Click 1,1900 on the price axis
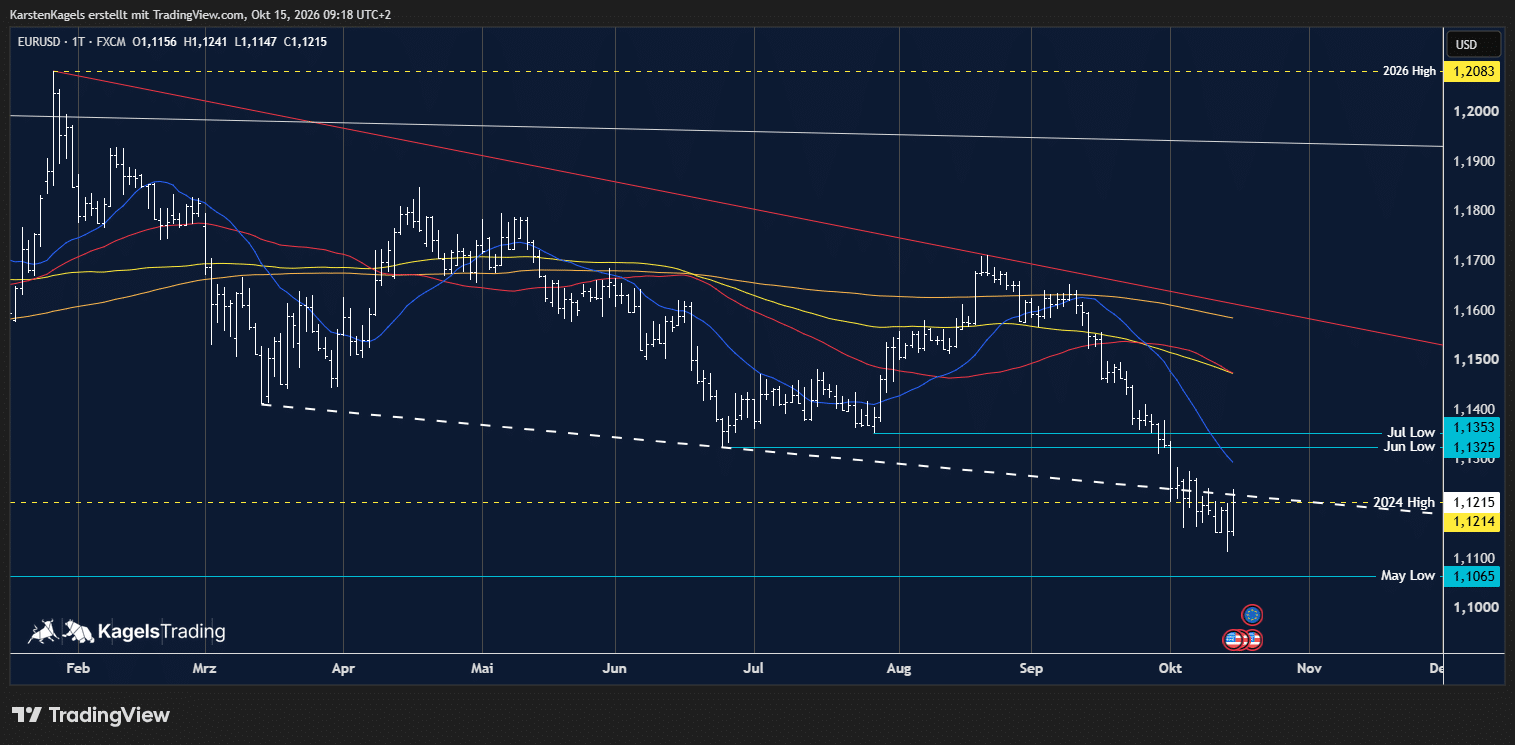This screenshot has height=745, width=1515. 1474,162
